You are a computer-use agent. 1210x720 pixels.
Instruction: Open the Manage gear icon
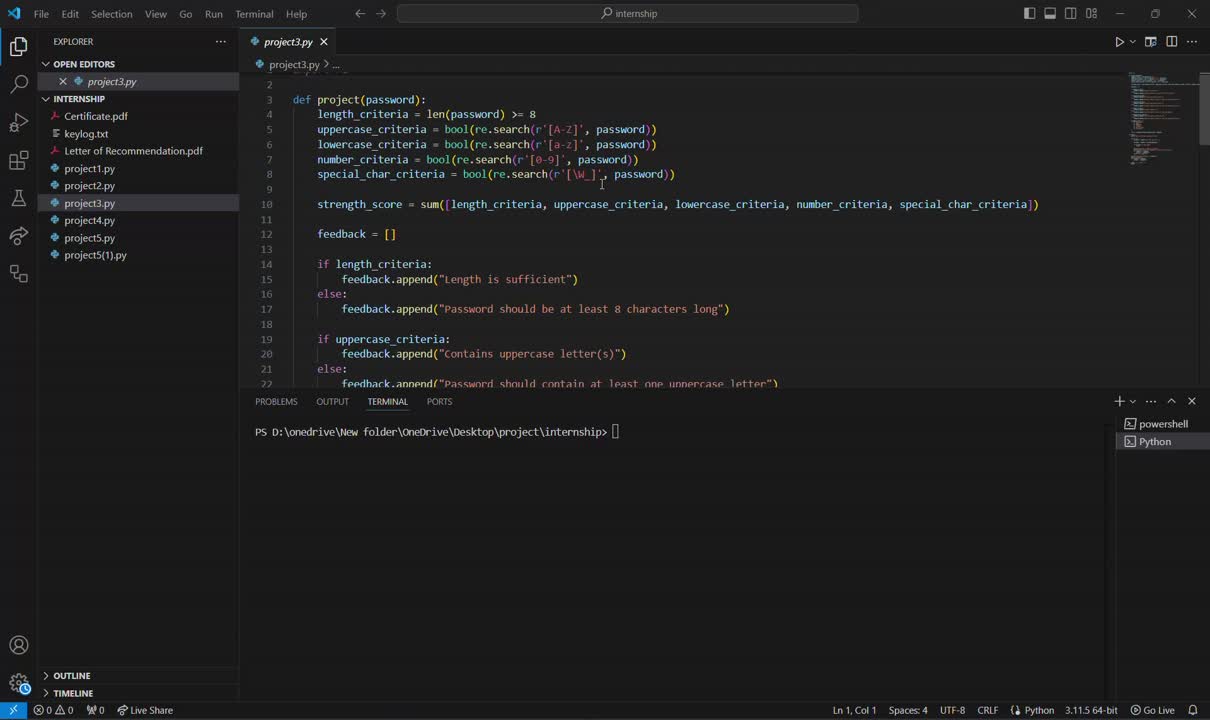click(x=18, y=684)
